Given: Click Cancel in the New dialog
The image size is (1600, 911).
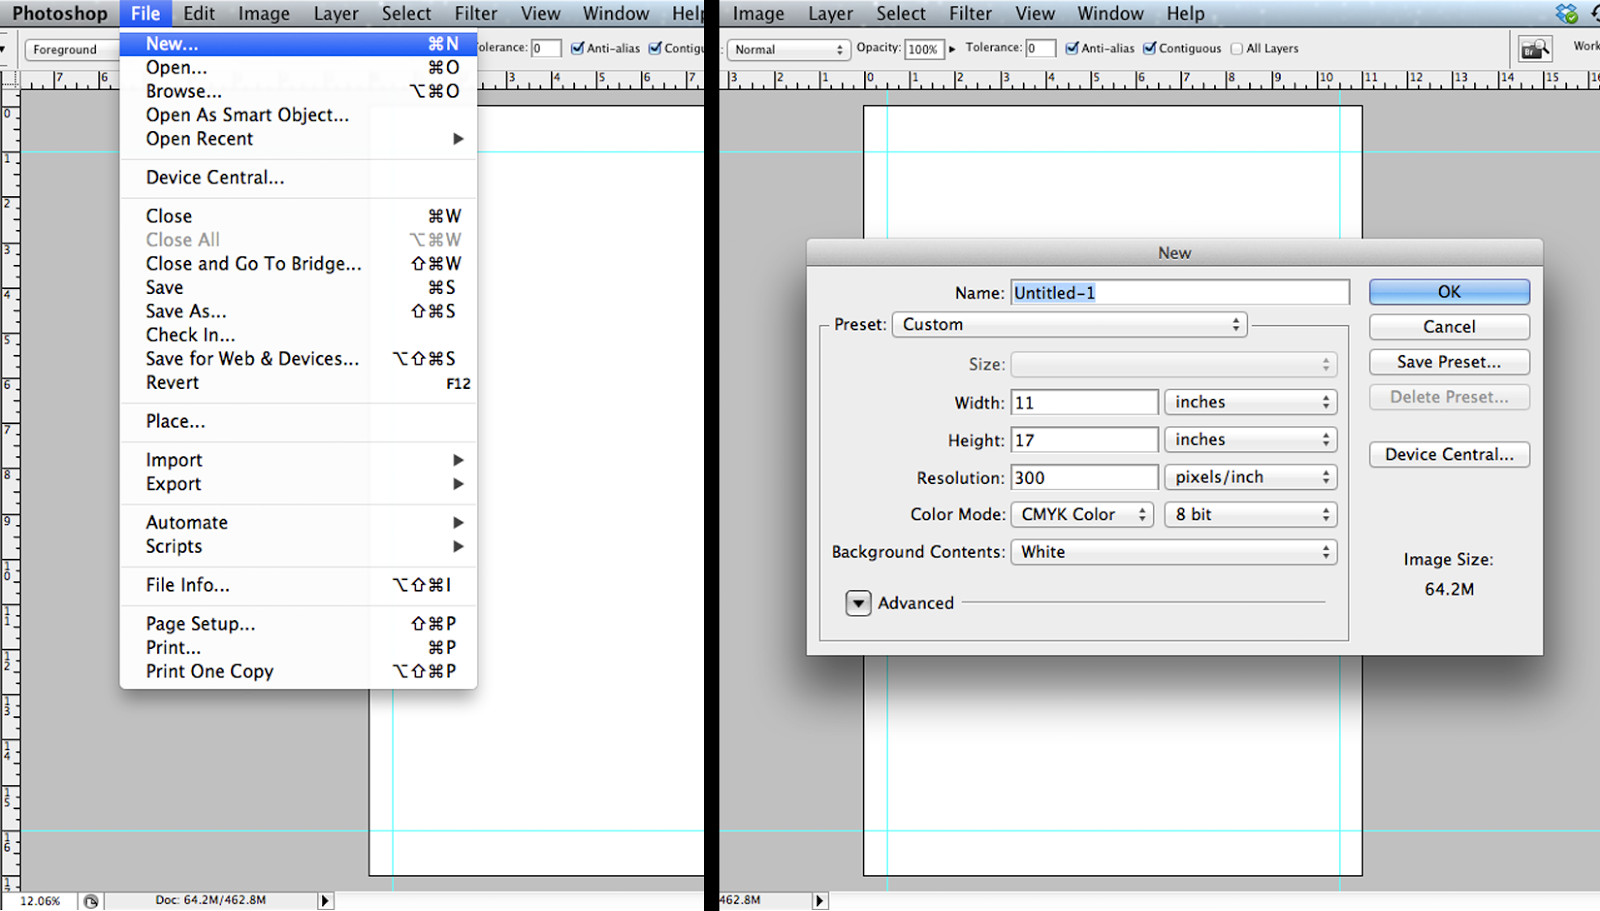Looking at the screenshot, I should pyautogui.click(x=1449, y=327).
